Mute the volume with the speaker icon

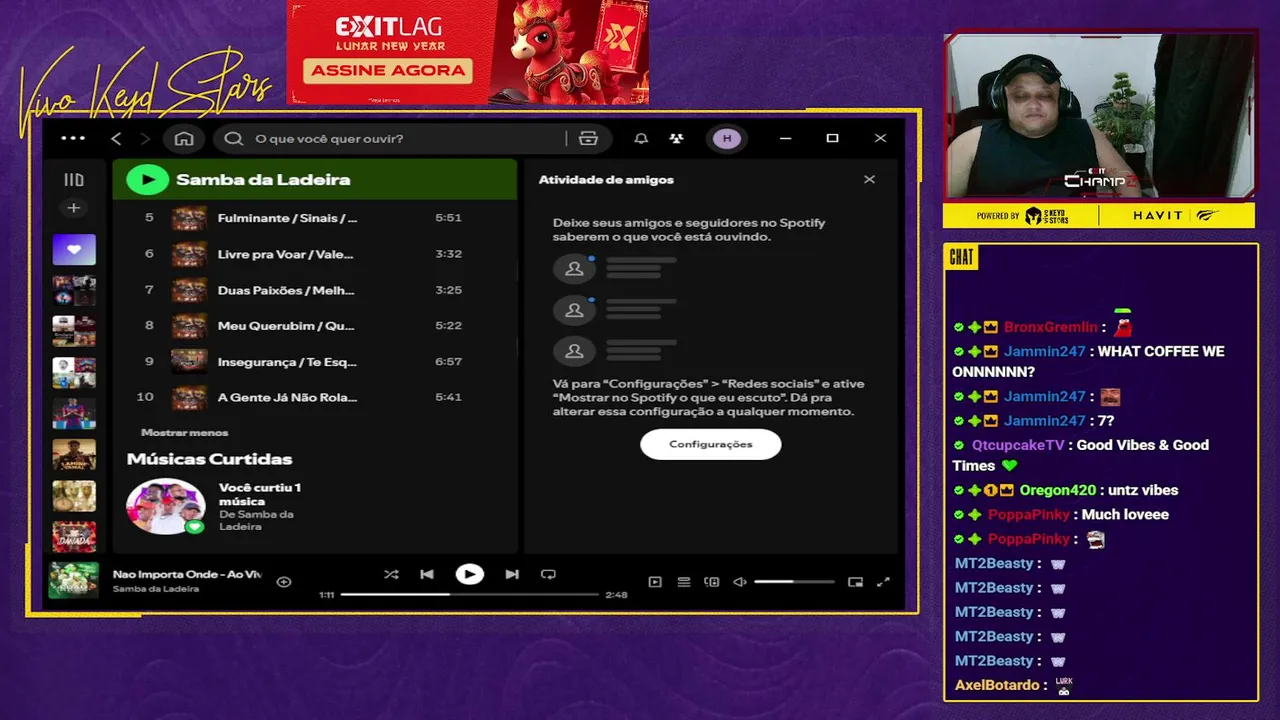click(740, 582)
